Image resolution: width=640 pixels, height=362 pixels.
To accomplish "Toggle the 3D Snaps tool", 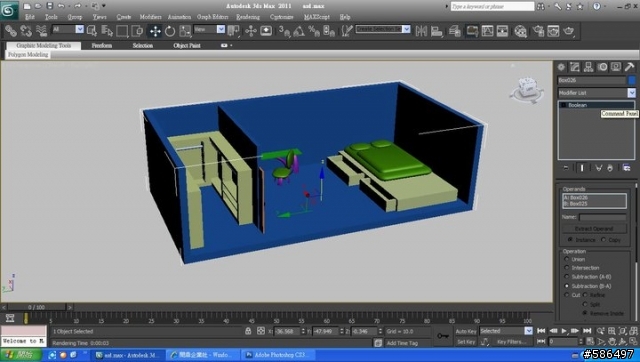I will tap(284, 31).
